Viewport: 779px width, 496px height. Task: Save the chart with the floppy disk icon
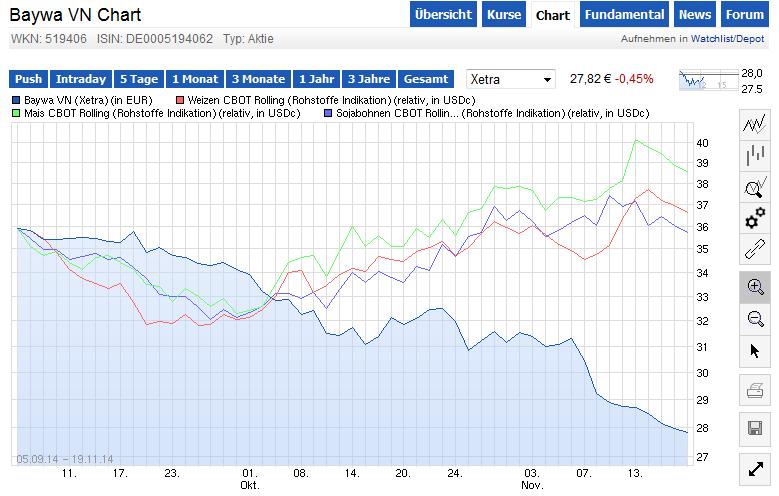[x=755, y=428]
